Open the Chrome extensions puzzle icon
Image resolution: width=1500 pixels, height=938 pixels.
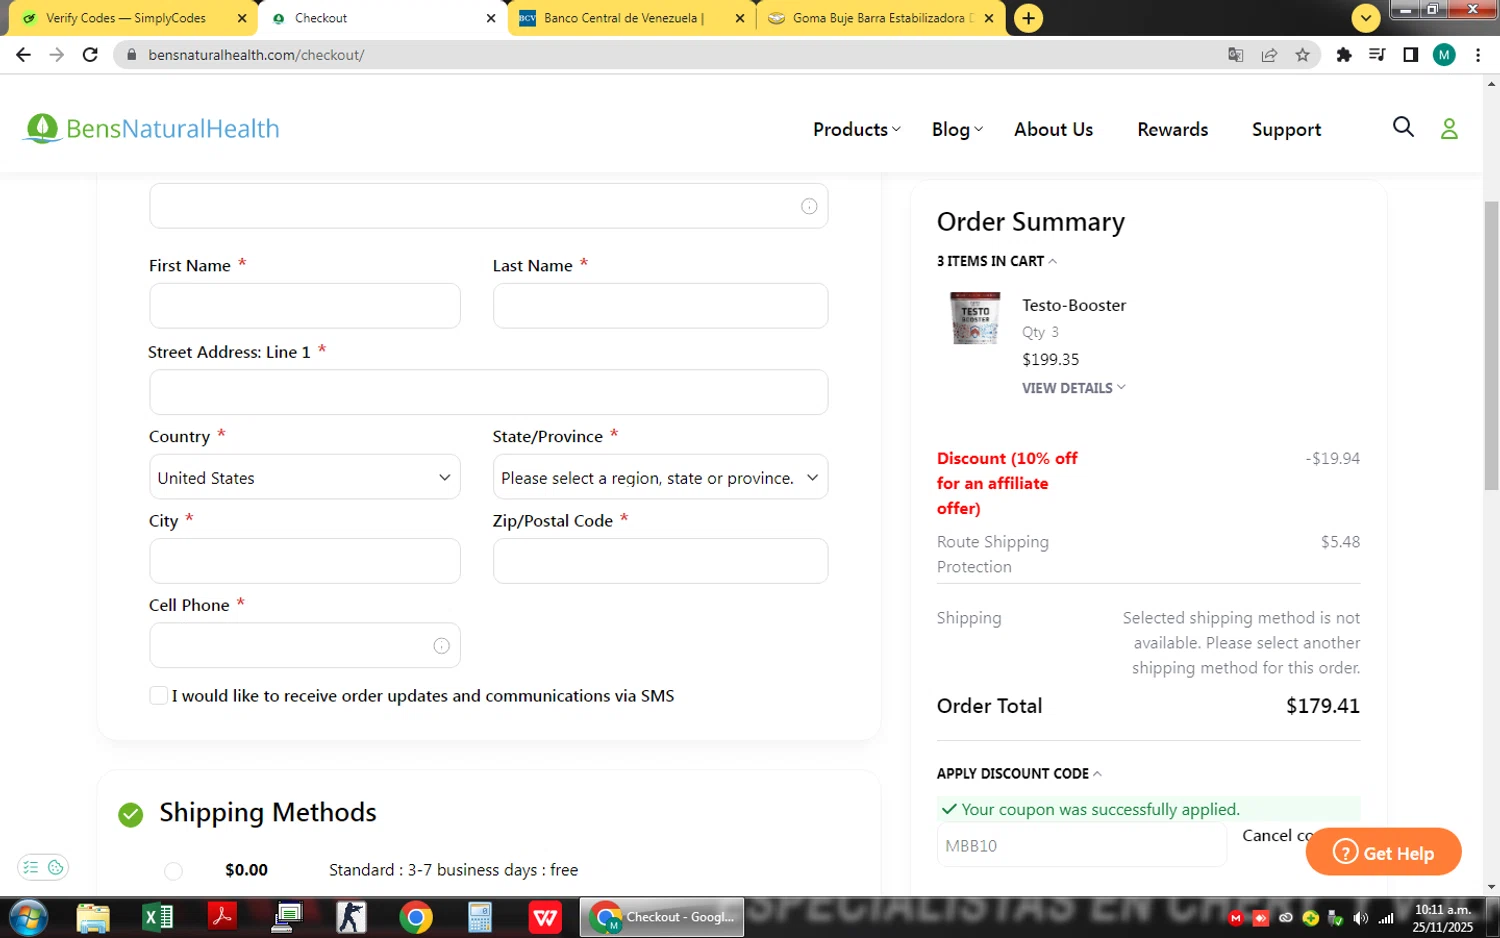coord(1344,55)
